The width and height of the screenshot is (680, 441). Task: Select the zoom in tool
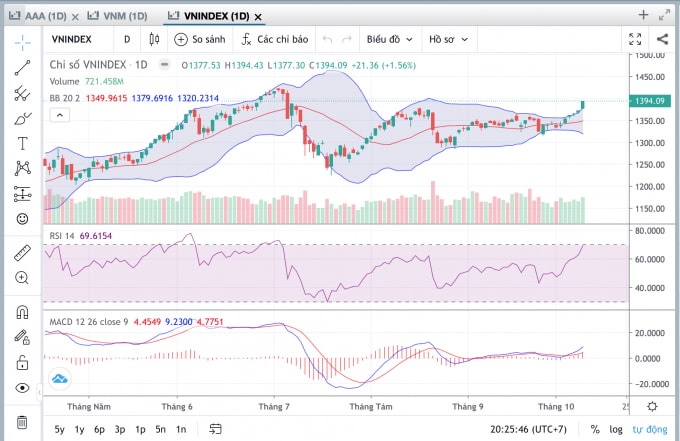point(22,278)
